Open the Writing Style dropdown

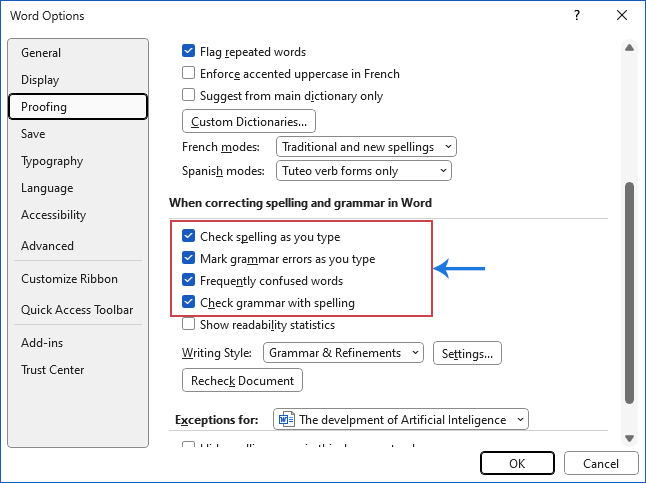[x=344, y=353]
